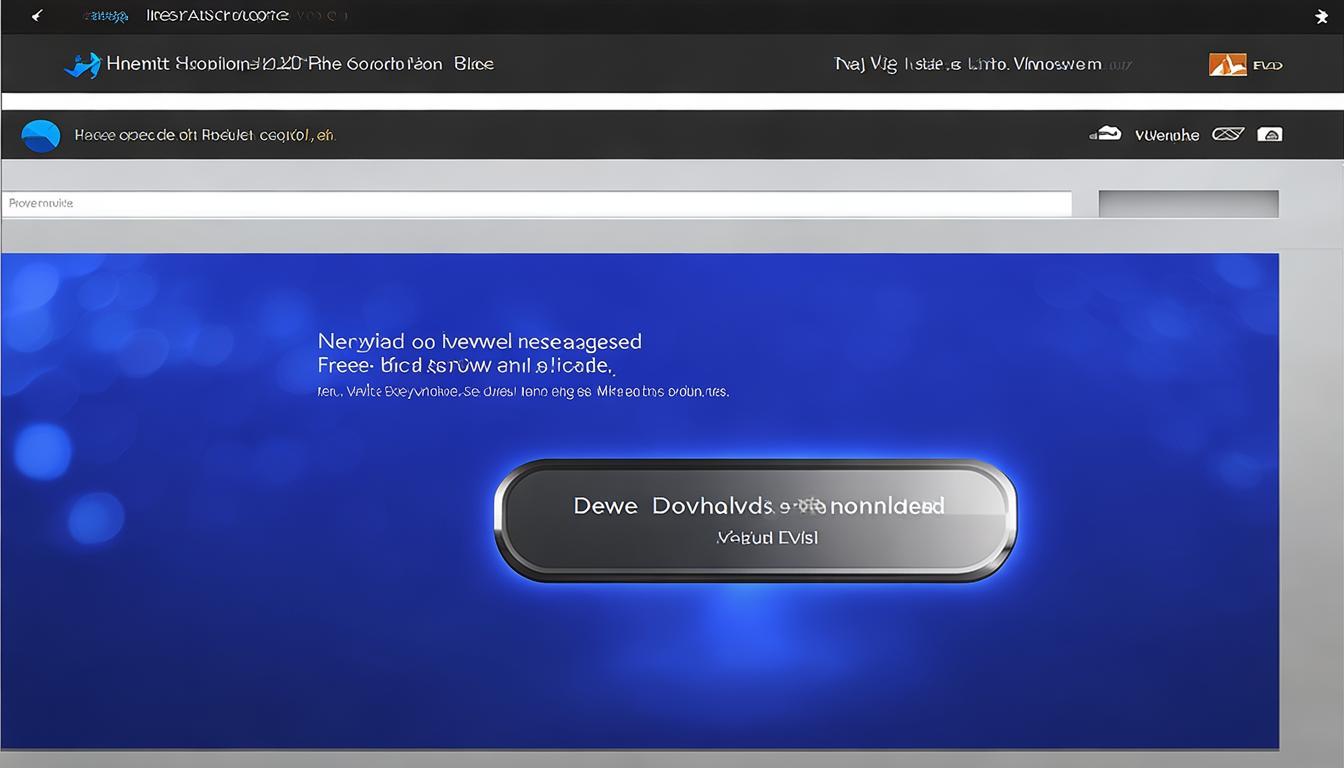Click the "Neryiad oo lvevwel" banner heading

pyautogui.click(x=479, y=342)
